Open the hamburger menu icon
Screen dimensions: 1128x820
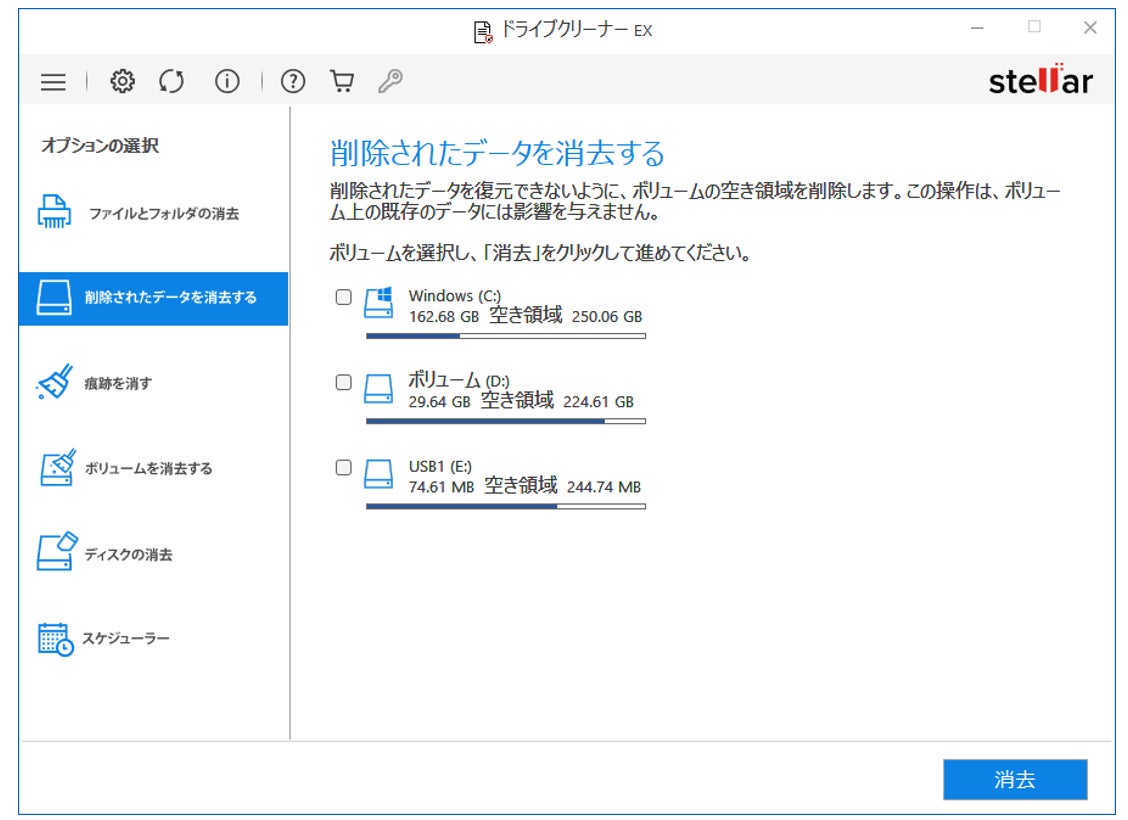point(53,81)
